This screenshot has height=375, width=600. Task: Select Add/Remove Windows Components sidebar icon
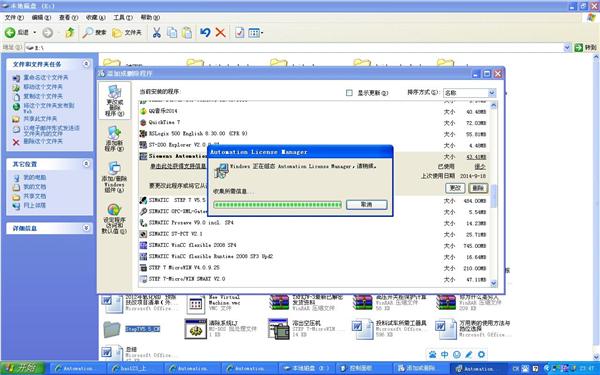coord(114,177)
